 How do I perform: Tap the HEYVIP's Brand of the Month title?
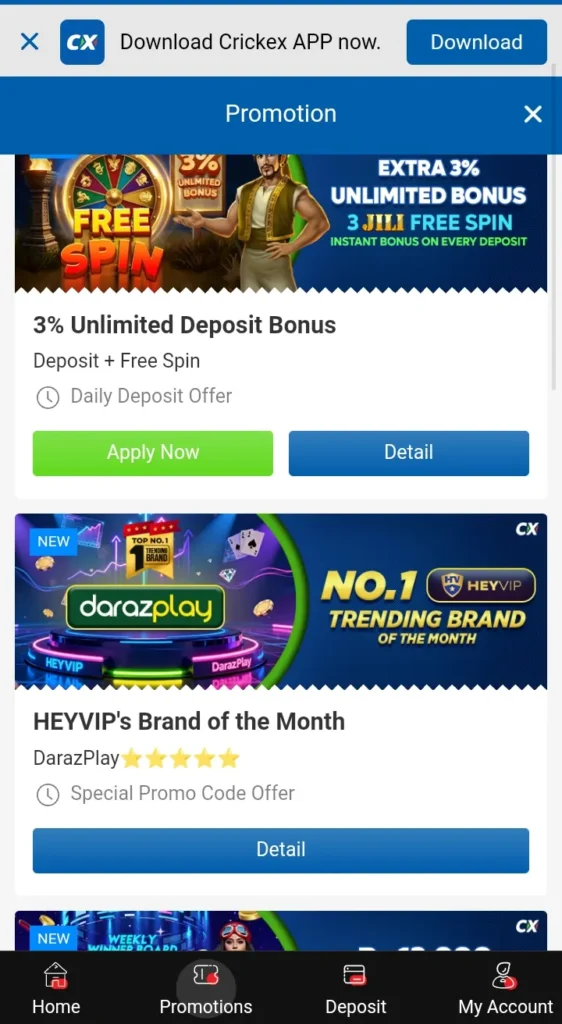click(189, 722)
